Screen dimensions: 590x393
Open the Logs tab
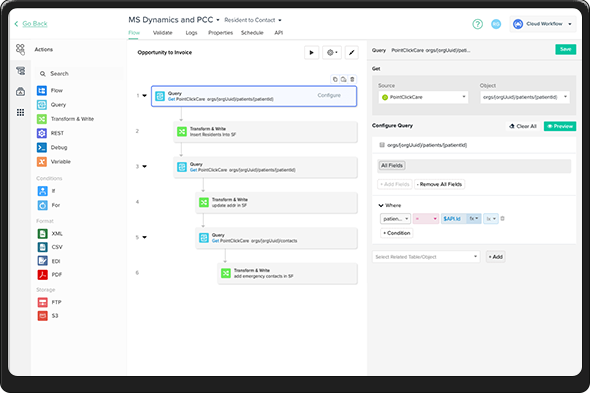[191, 33]
